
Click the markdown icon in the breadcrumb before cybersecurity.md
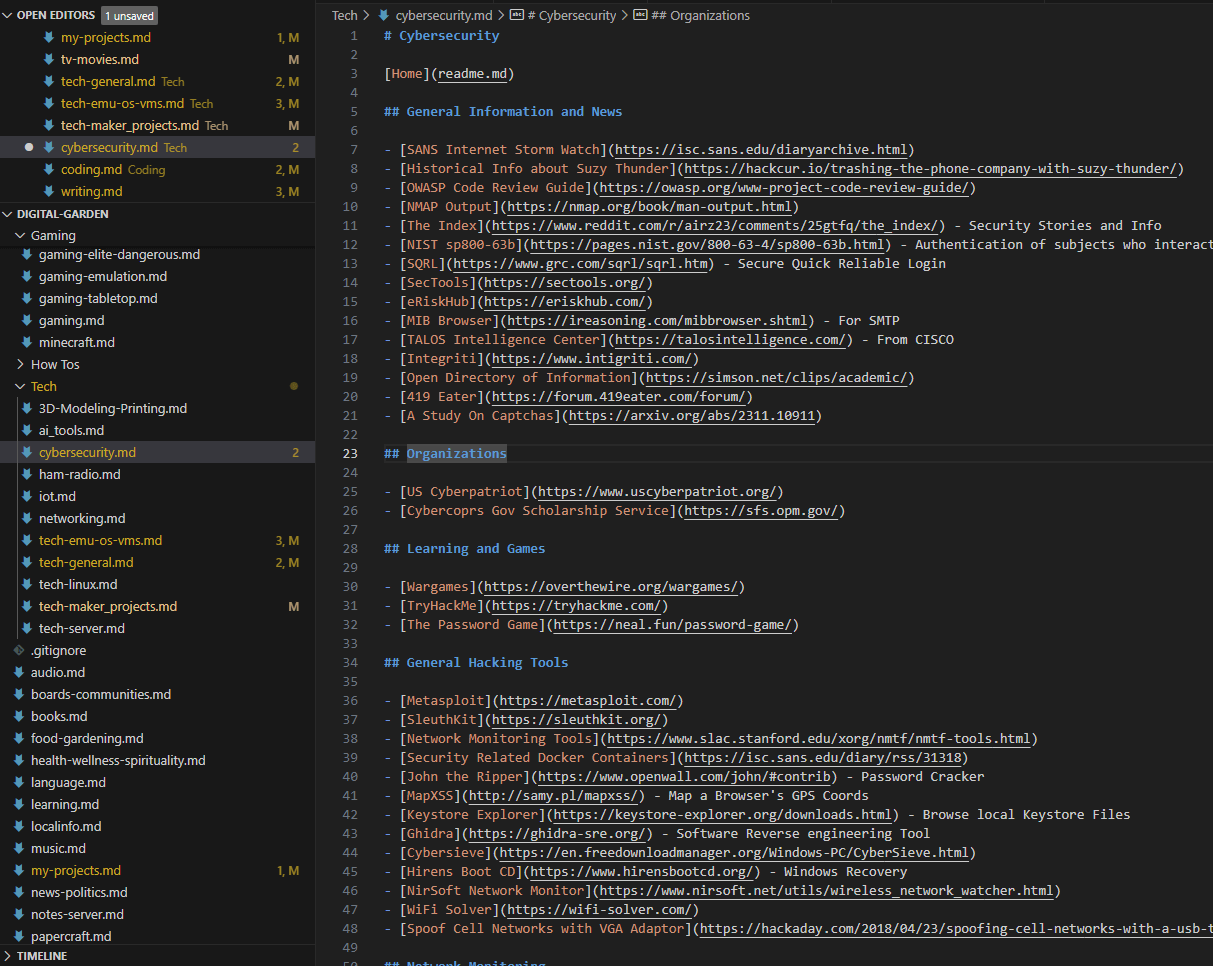click(383, 15)
